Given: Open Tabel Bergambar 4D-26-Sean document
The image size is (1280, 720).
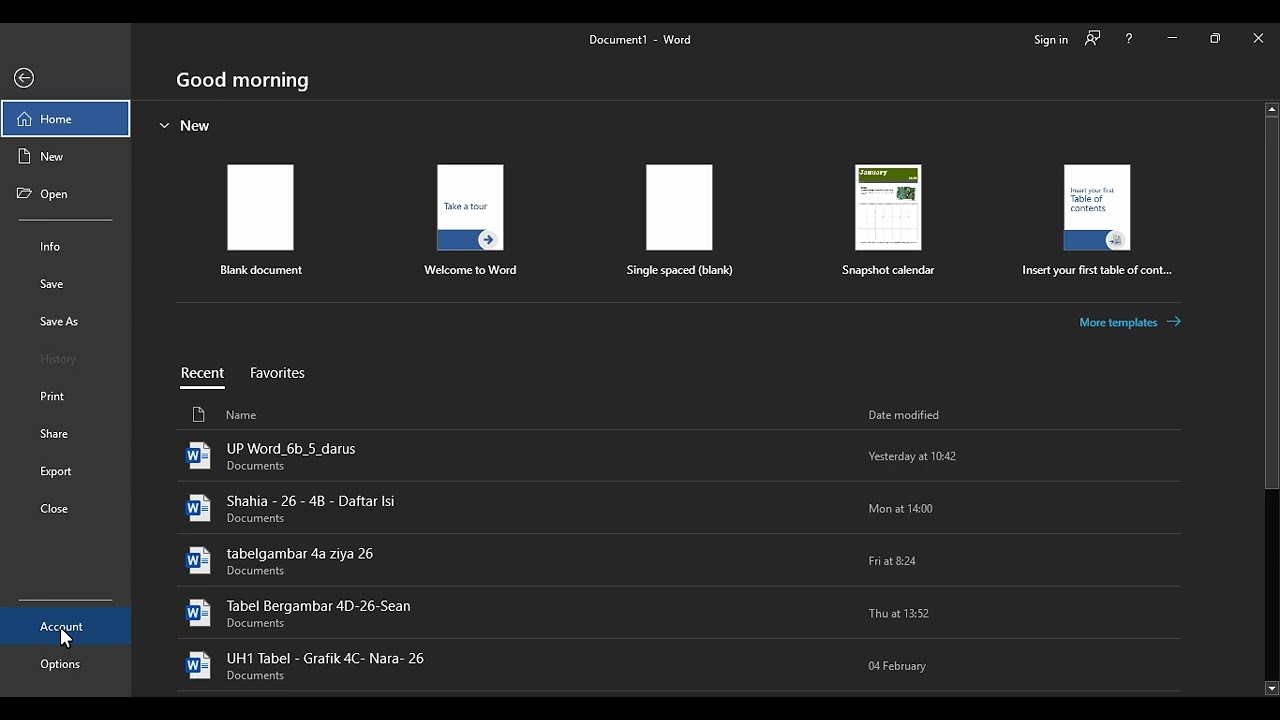Looking at the screenshot, I should [679, 613].
